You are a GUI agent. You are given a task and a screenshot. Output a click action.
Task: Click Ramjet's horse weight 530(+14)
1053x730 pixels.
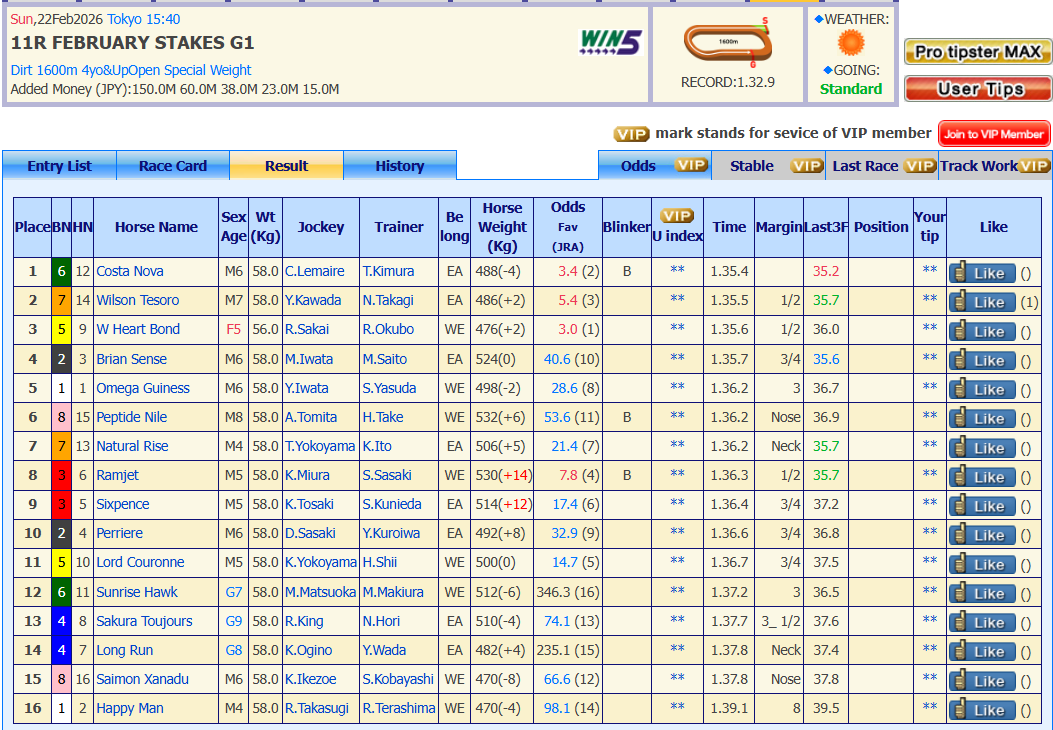tap(503, 475)
